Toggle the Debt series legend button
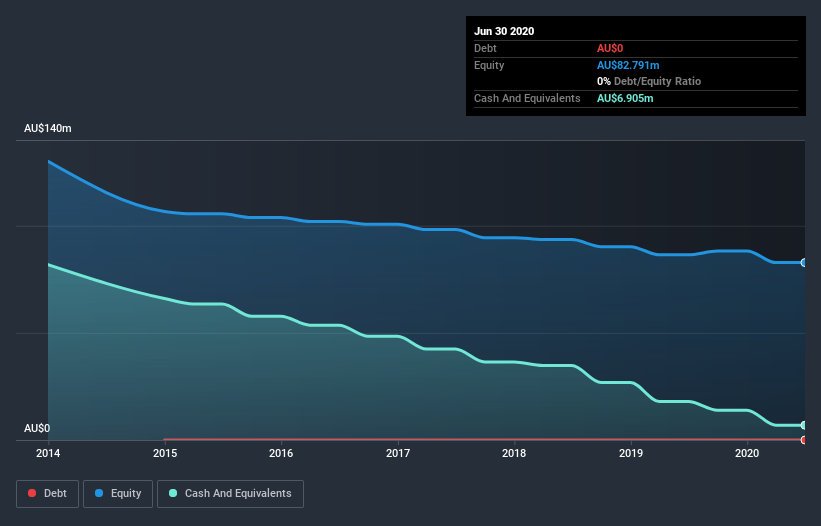This screenshot has height=526, width=821. coord(48,494)
